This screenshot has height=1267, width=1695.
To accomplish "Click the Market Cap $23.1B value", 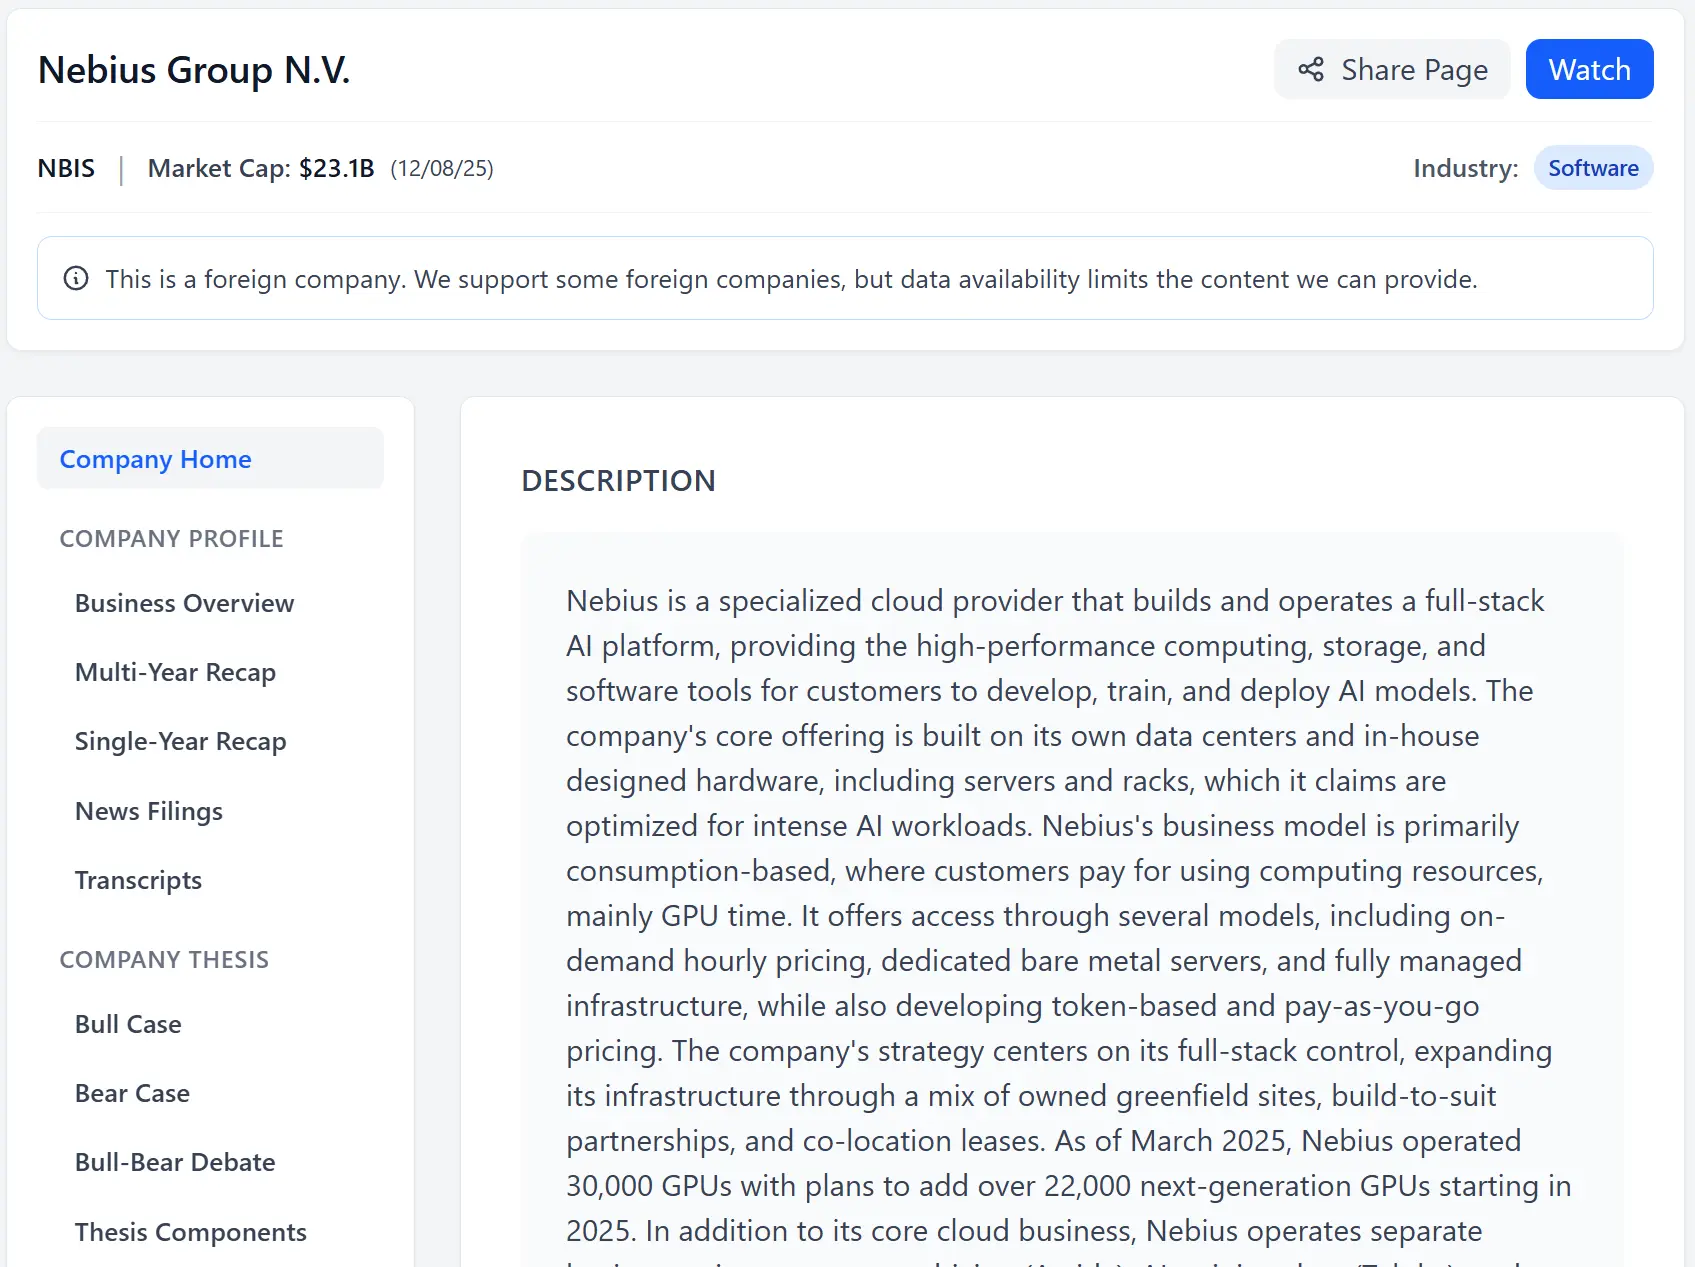I will coord(336,168).
